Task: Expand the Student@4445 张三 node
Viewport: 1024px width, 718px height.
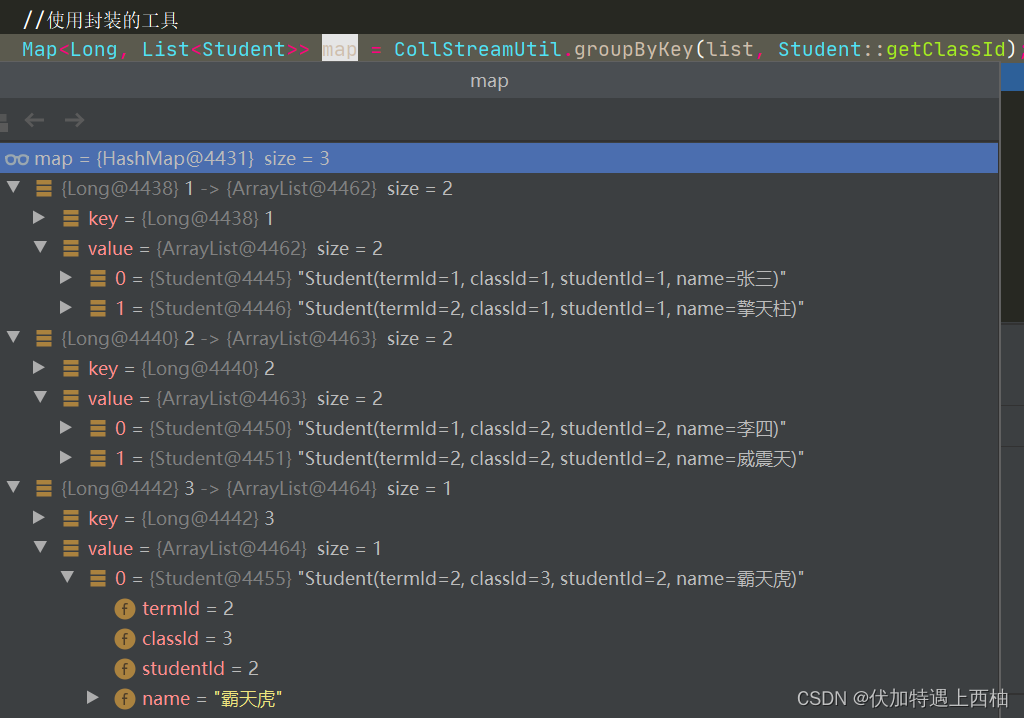Action: (65, 278)
